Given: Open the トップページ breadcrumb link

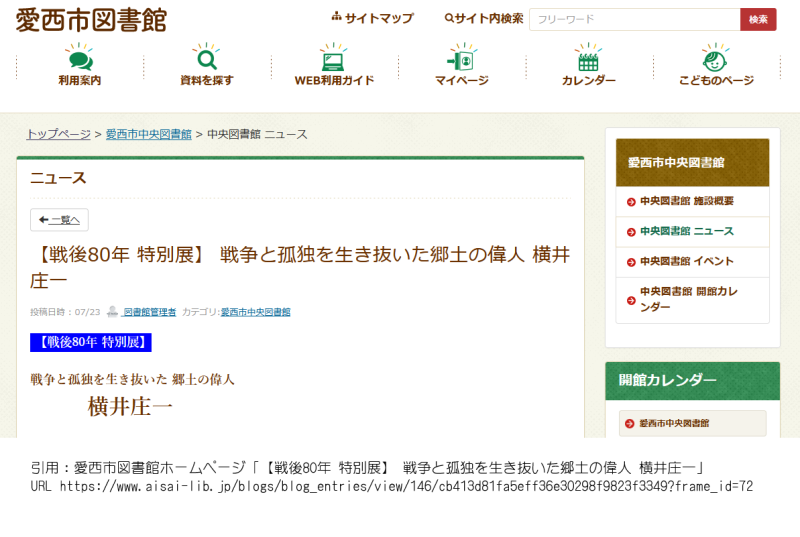Looking at the screenshot, I should click(58, 134).
